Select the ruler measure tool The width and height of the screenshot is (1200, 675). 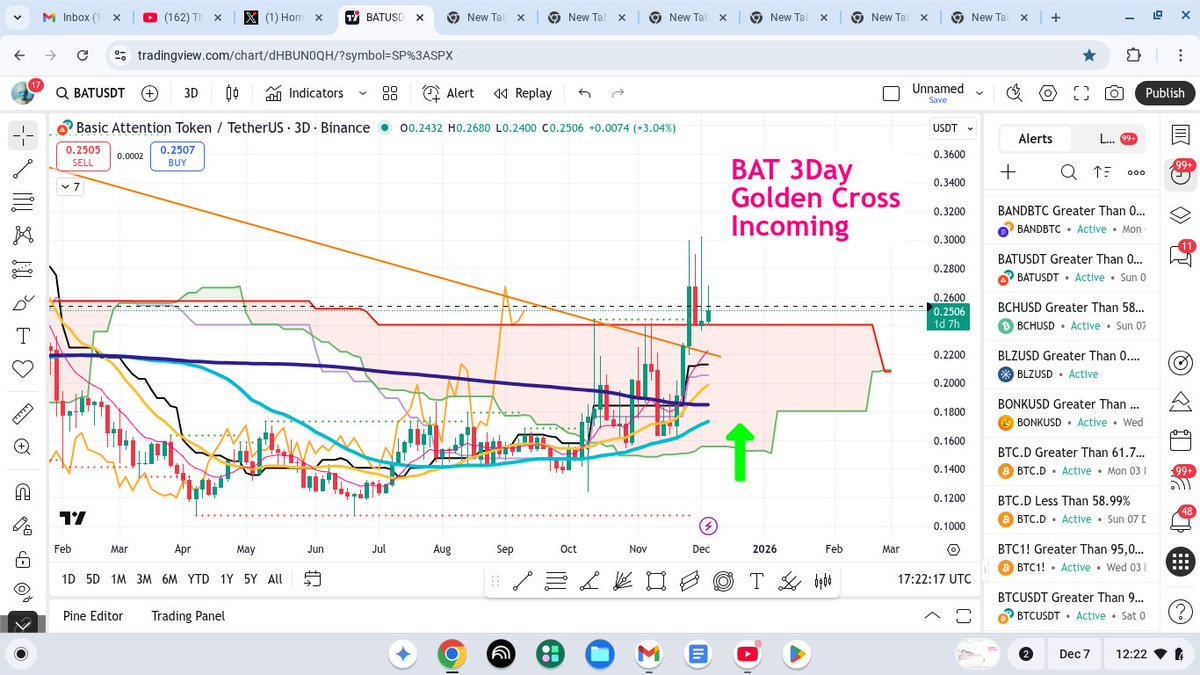click(x=23, y=413)
